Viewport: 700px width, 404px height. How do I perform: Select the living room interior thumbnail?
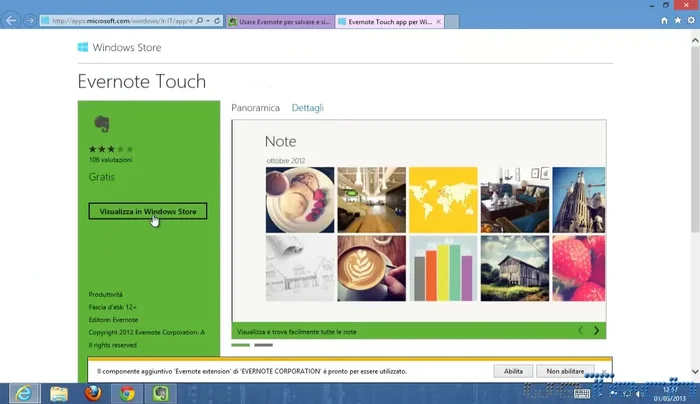515,200
